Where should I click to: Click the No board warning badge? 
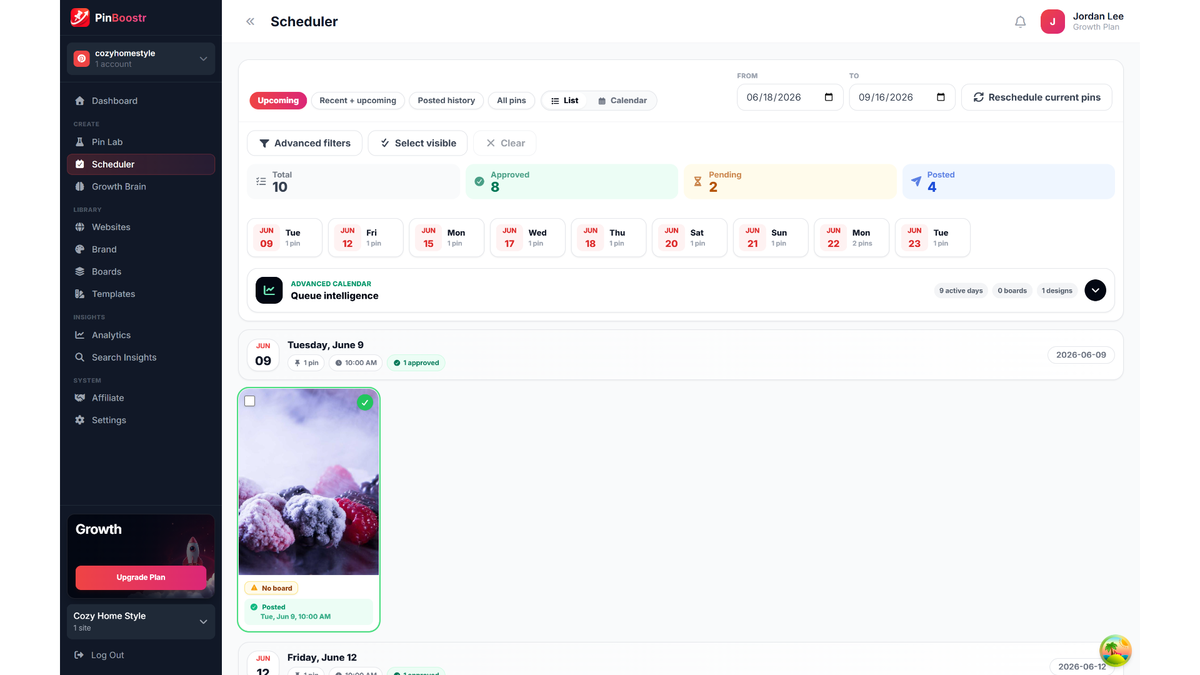pyautogui.click(x=271, y=588)
